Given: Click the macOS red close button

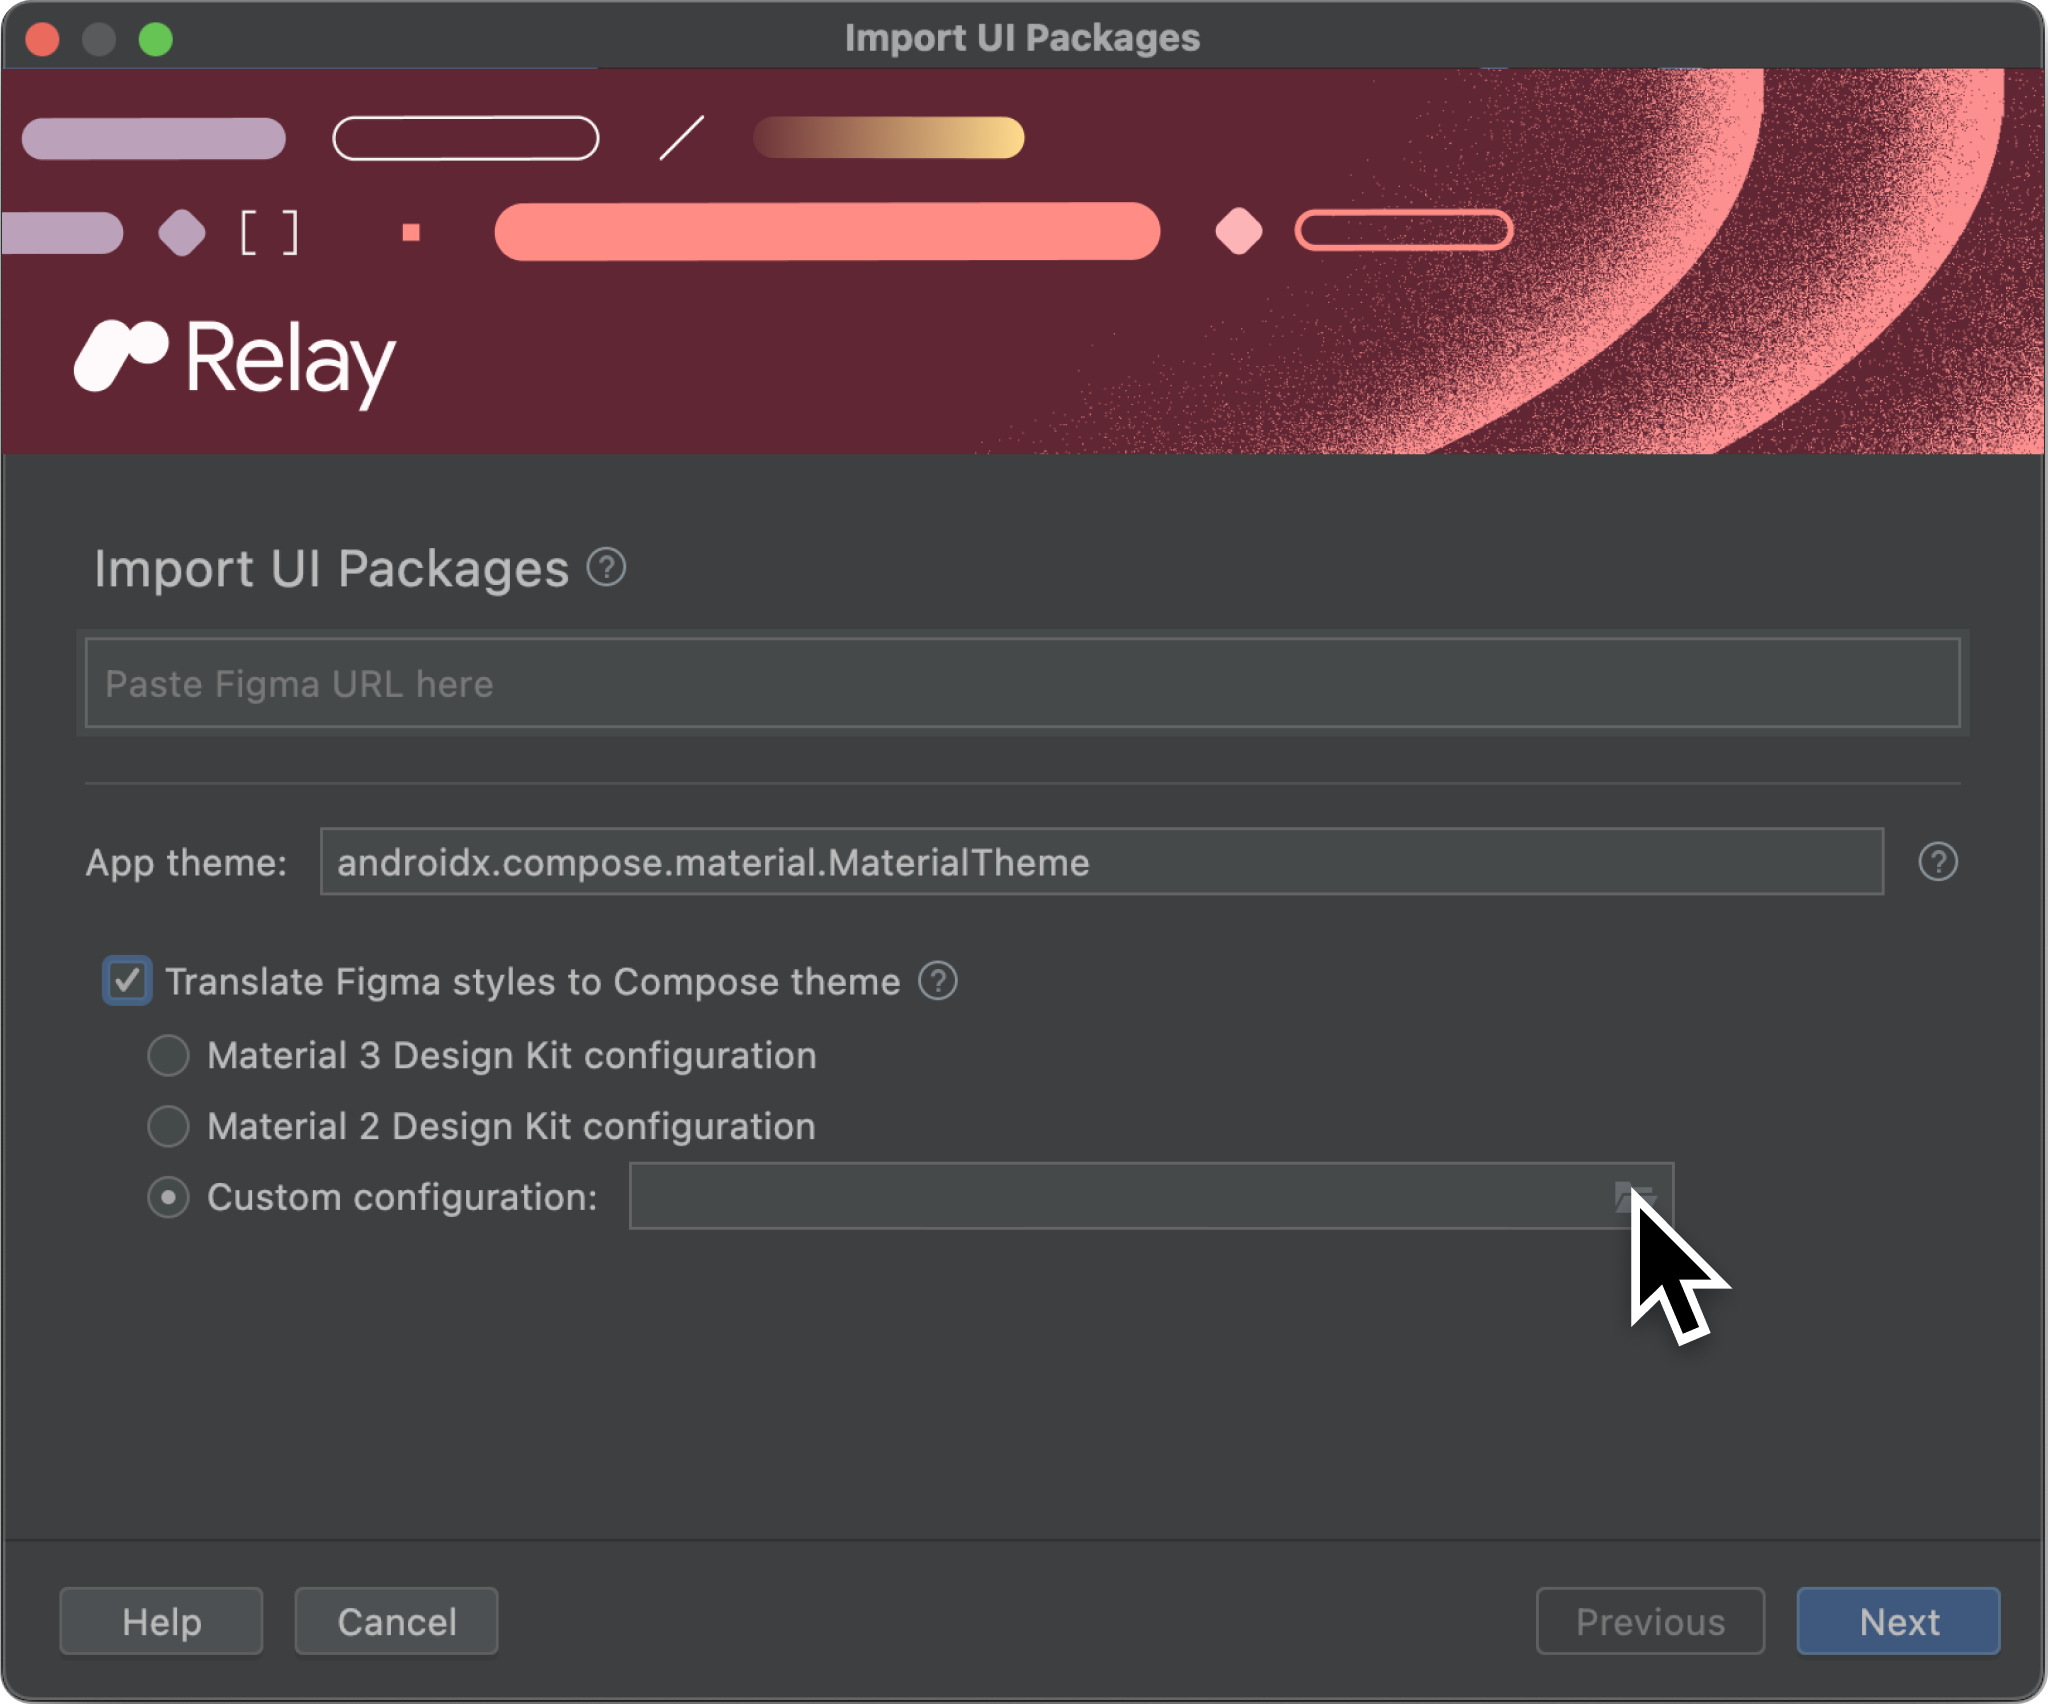Looking at the screenshot, I should pos(49,36).
